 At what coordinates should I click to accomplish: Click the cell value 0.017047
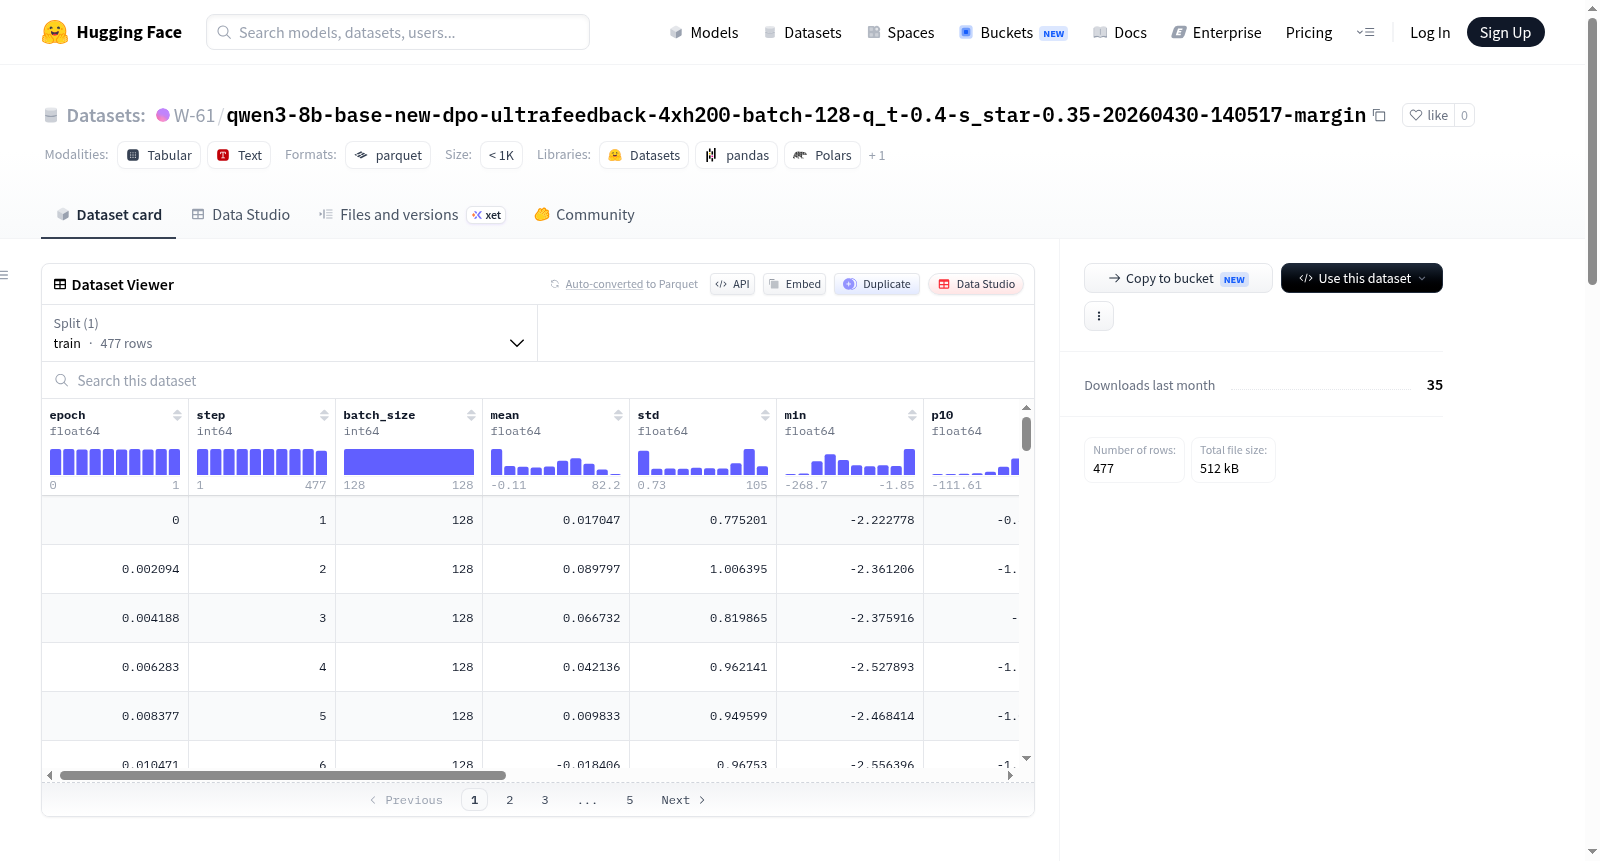[591, 520]
